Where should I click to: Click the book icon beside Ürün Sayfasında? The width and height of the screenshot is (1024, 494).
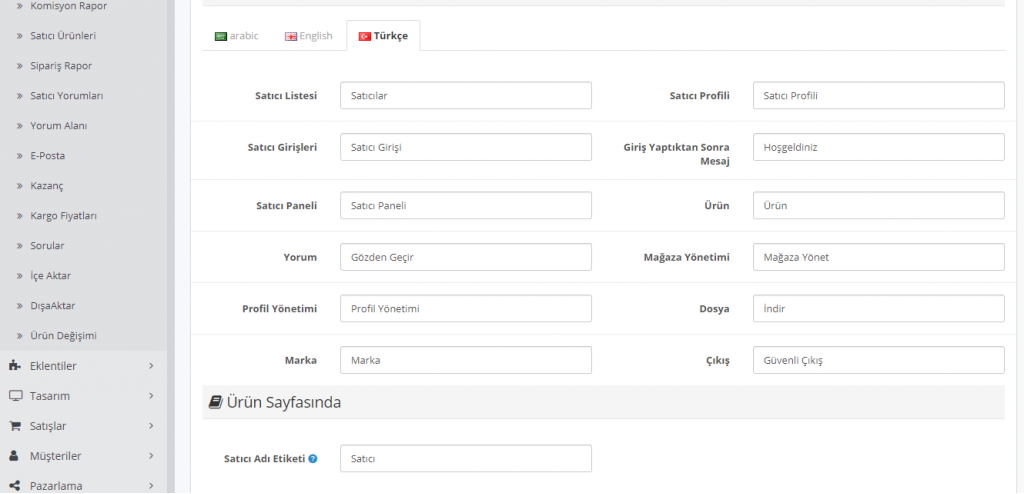[215, 403]
